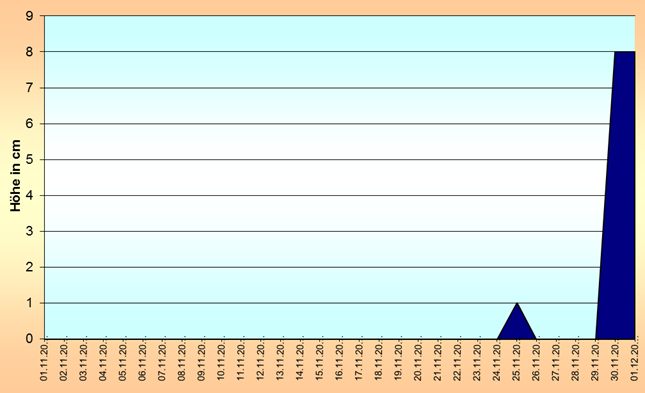Click the y-axis label 5
This screenshot has height=393, width=645.
tap(29, 160)
